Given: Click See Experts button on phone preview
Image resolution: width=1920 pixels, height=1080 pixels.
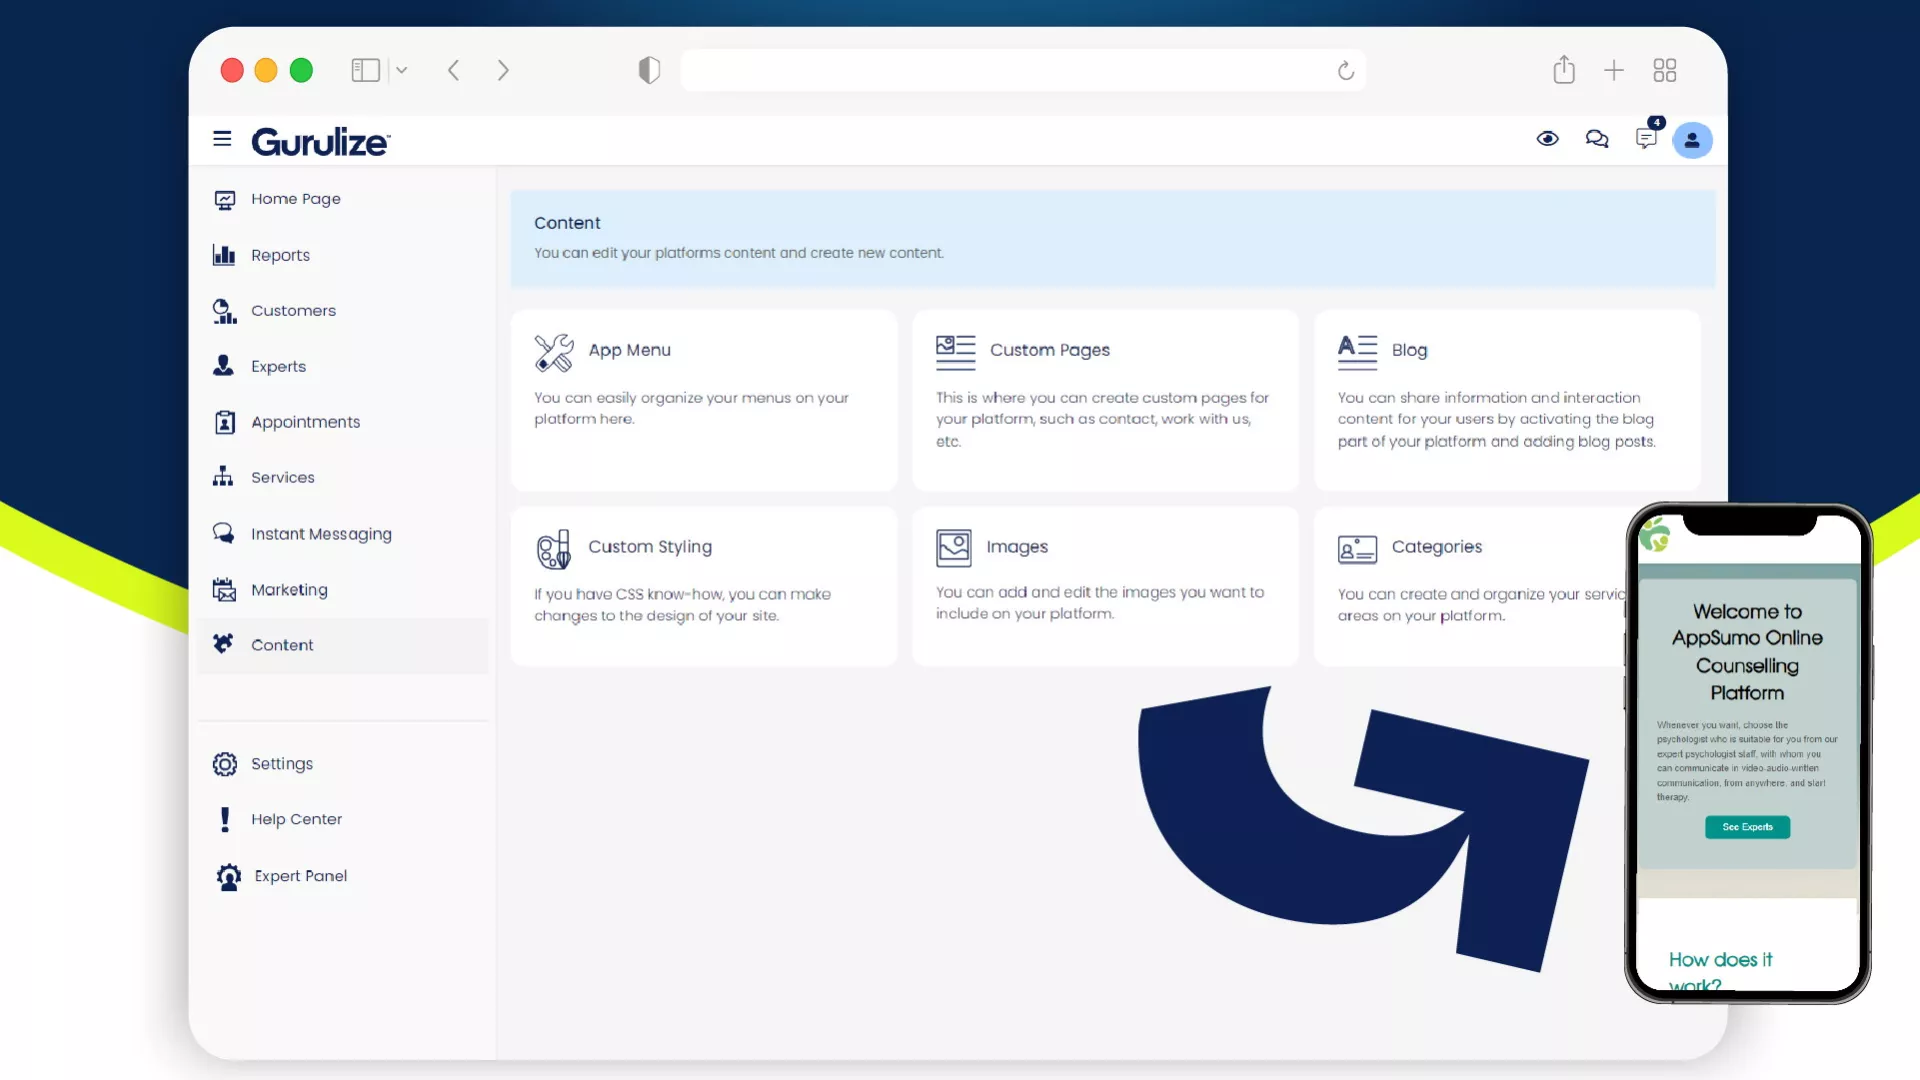Looking at the screenshot, I should tap(1747, 827).
